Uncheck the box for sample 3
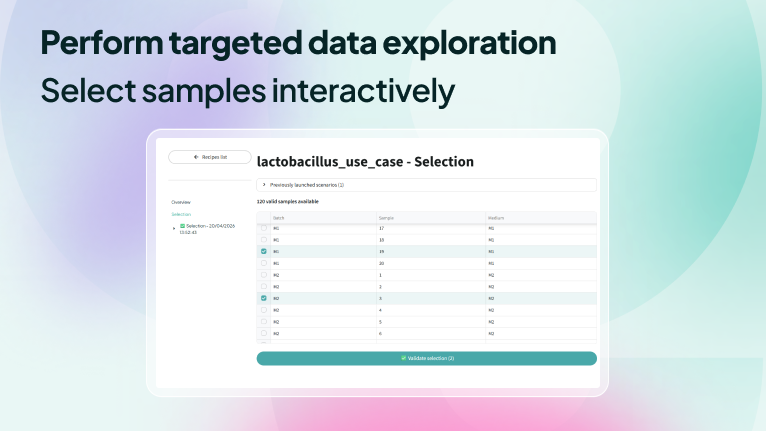This screenshot has width=766, height=431. 264,298
